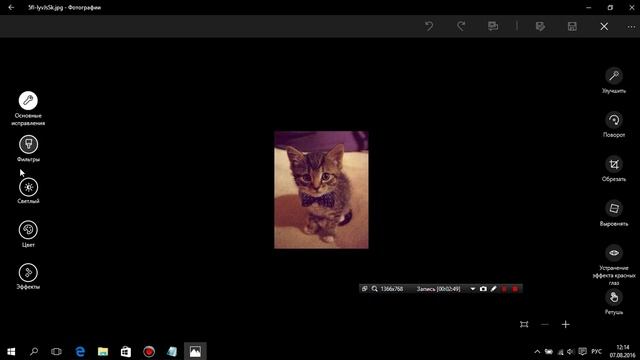Click the recorder window selection icon

pos(364,289)
